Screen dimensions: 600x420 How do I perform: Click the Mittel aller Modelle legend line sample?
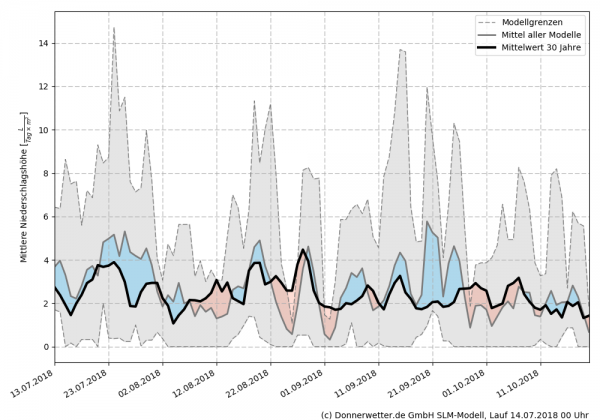(489, 33)
